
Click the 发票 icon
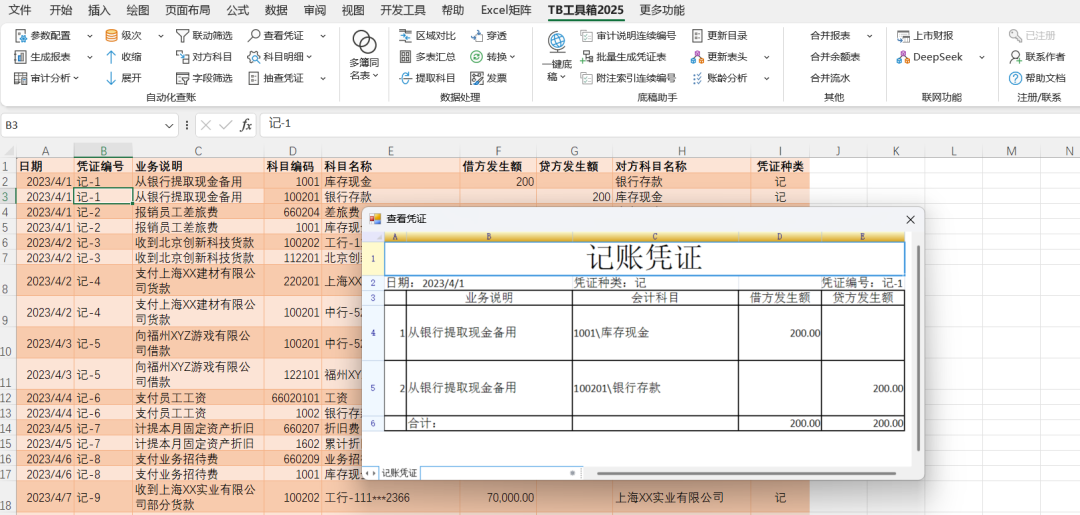tap(477, 78)
